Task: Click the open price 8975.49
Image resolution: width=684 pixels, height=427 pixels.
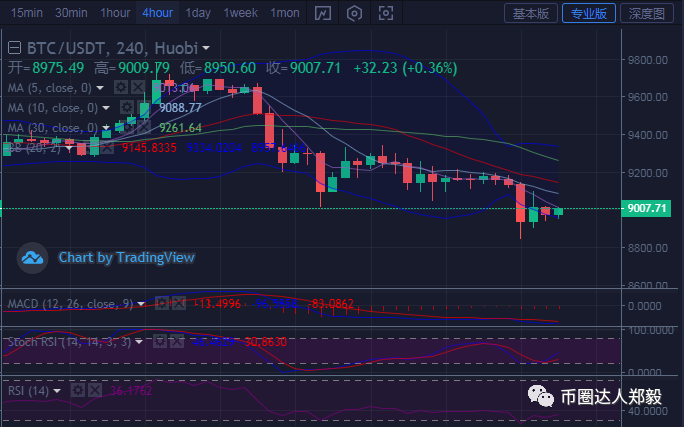Action: pos(58,68)
